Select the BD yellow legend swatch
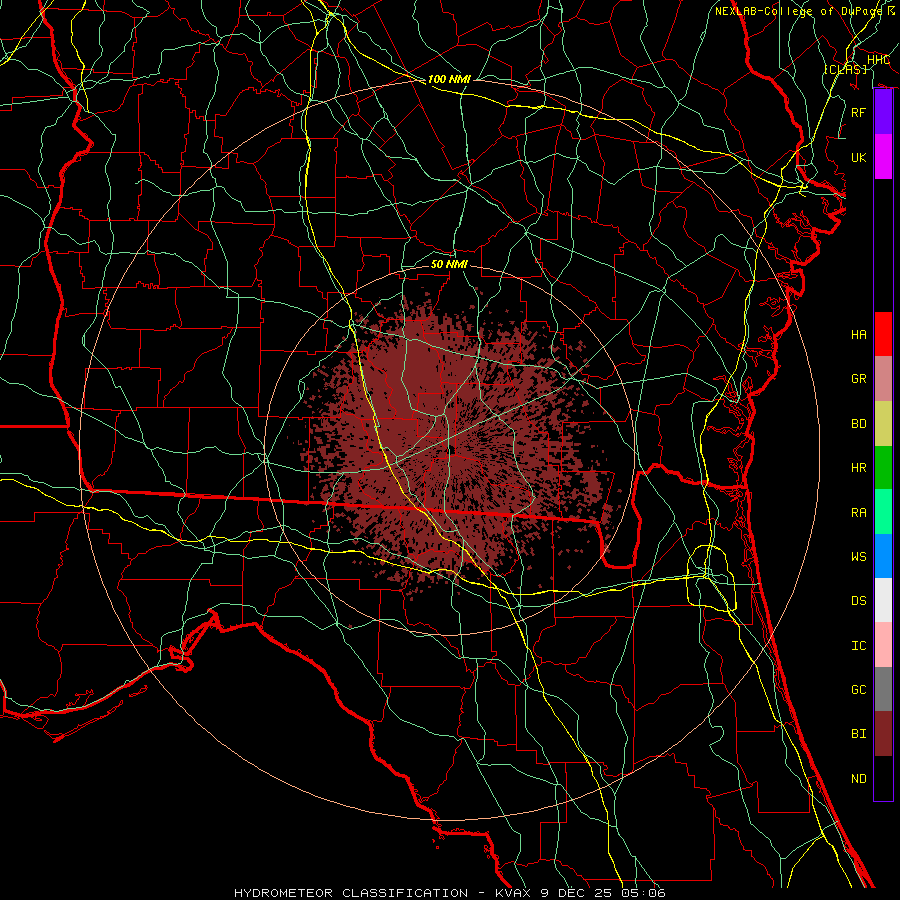Image resolution: width=900 pixels, height=900 pixels. pos(883,423)
